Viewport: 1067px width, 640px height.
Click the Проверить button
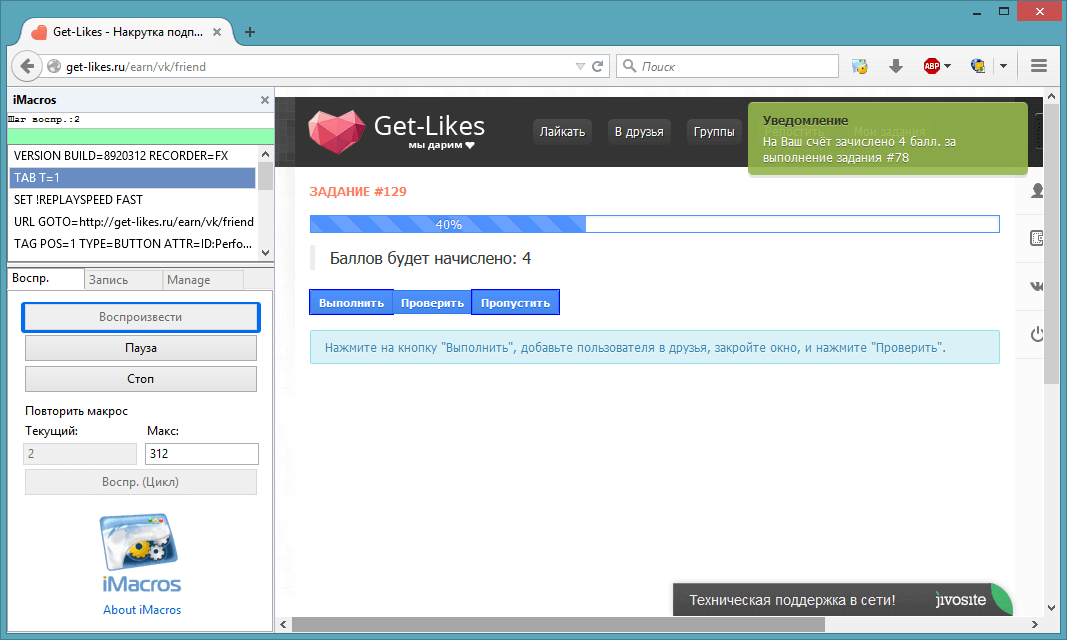point(432,303)
